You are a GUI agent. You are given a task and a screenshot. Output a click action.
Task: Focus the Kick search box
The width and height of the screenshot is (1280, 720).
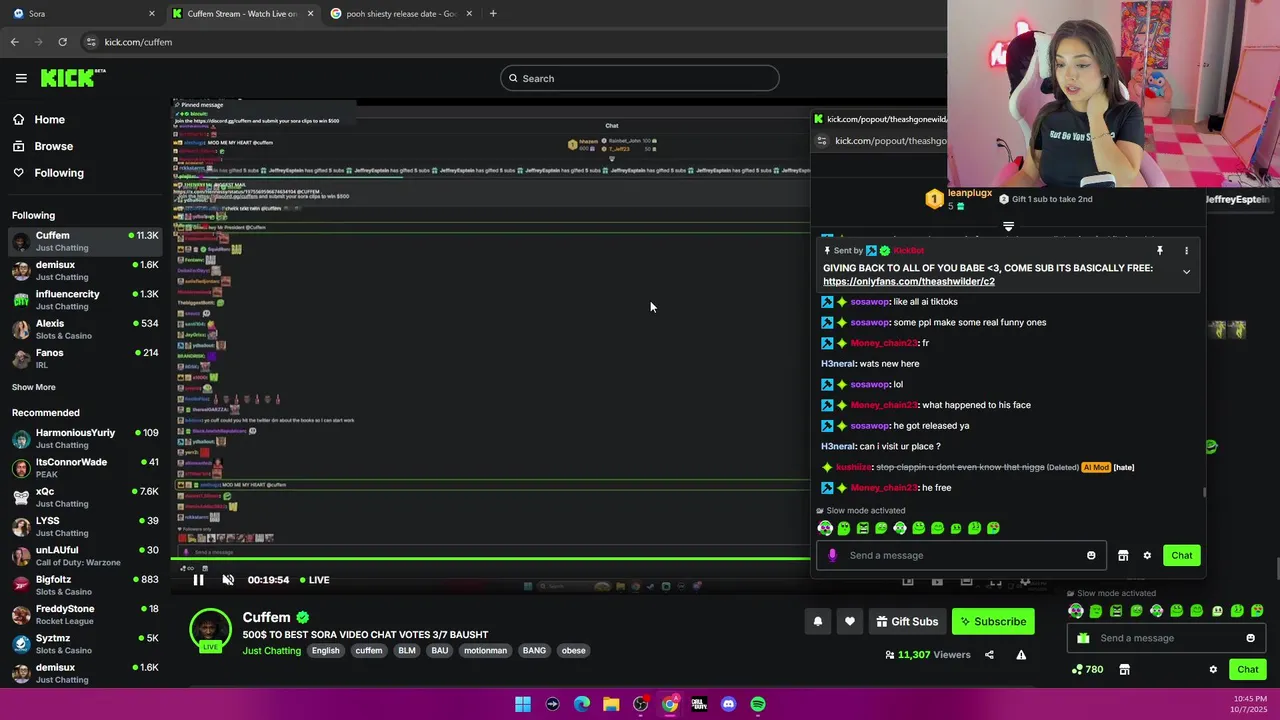tap(640, 78)
